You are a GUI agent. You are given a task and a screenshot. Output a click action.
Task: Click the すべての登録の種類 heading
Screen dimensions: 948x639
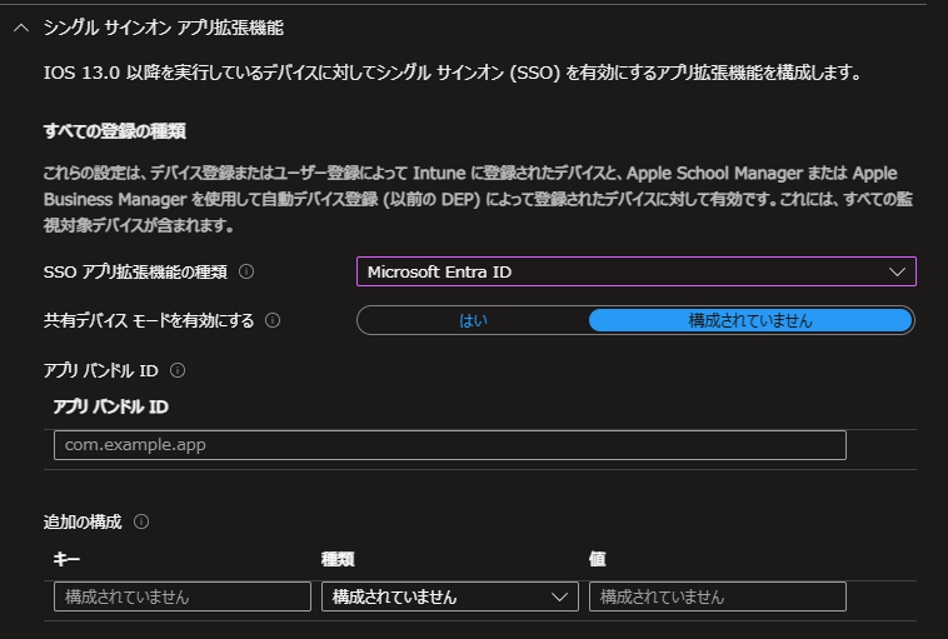[x=114, y=131]
